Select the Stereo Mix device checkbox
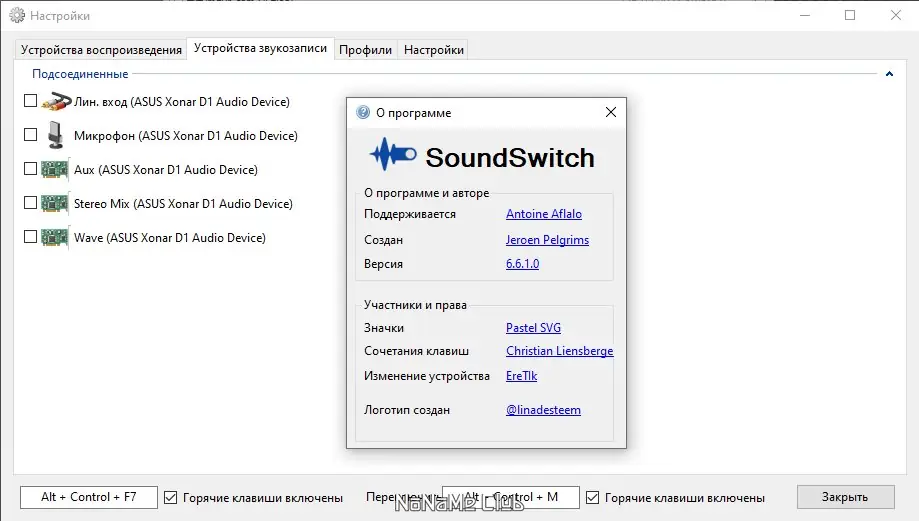Image resolution: width=919 pixels, height=521 pixels. point(30,203)
